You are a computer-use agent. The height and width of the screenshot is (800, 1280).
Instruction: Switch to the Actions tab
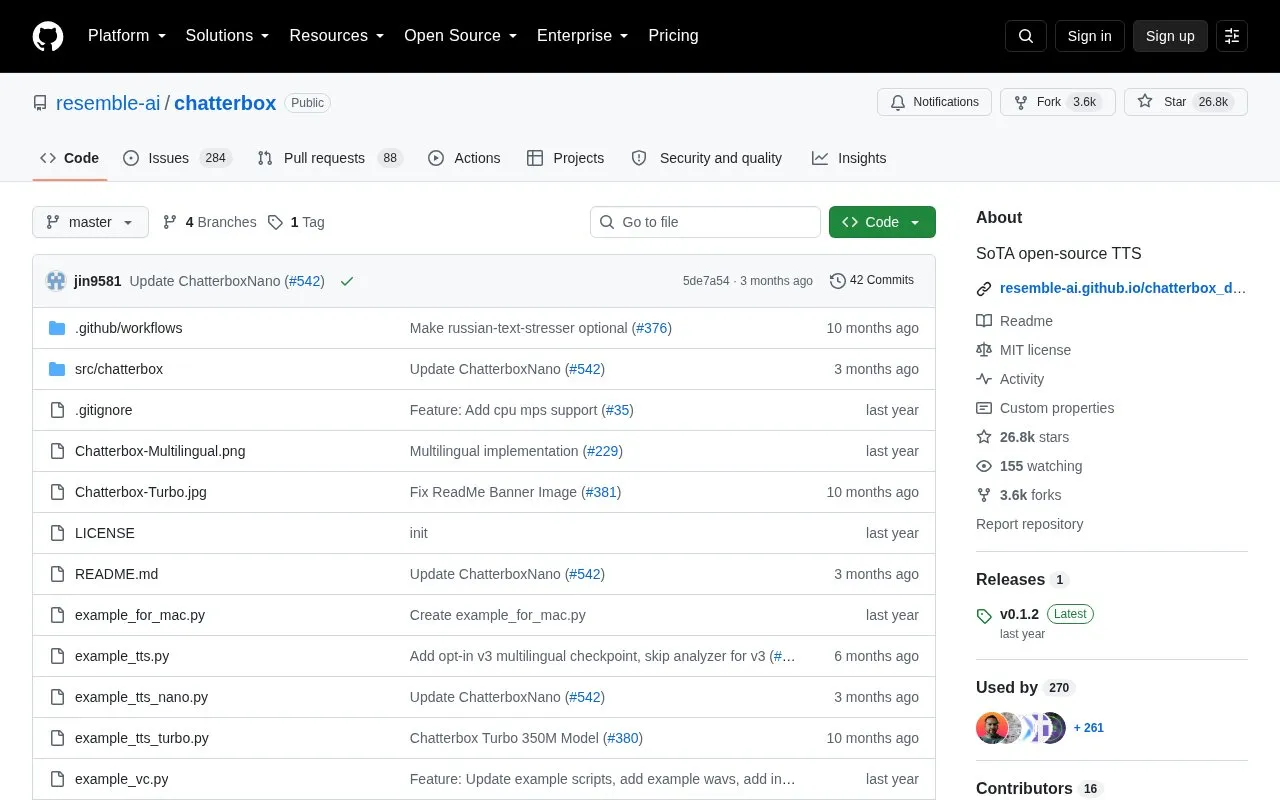464,158
